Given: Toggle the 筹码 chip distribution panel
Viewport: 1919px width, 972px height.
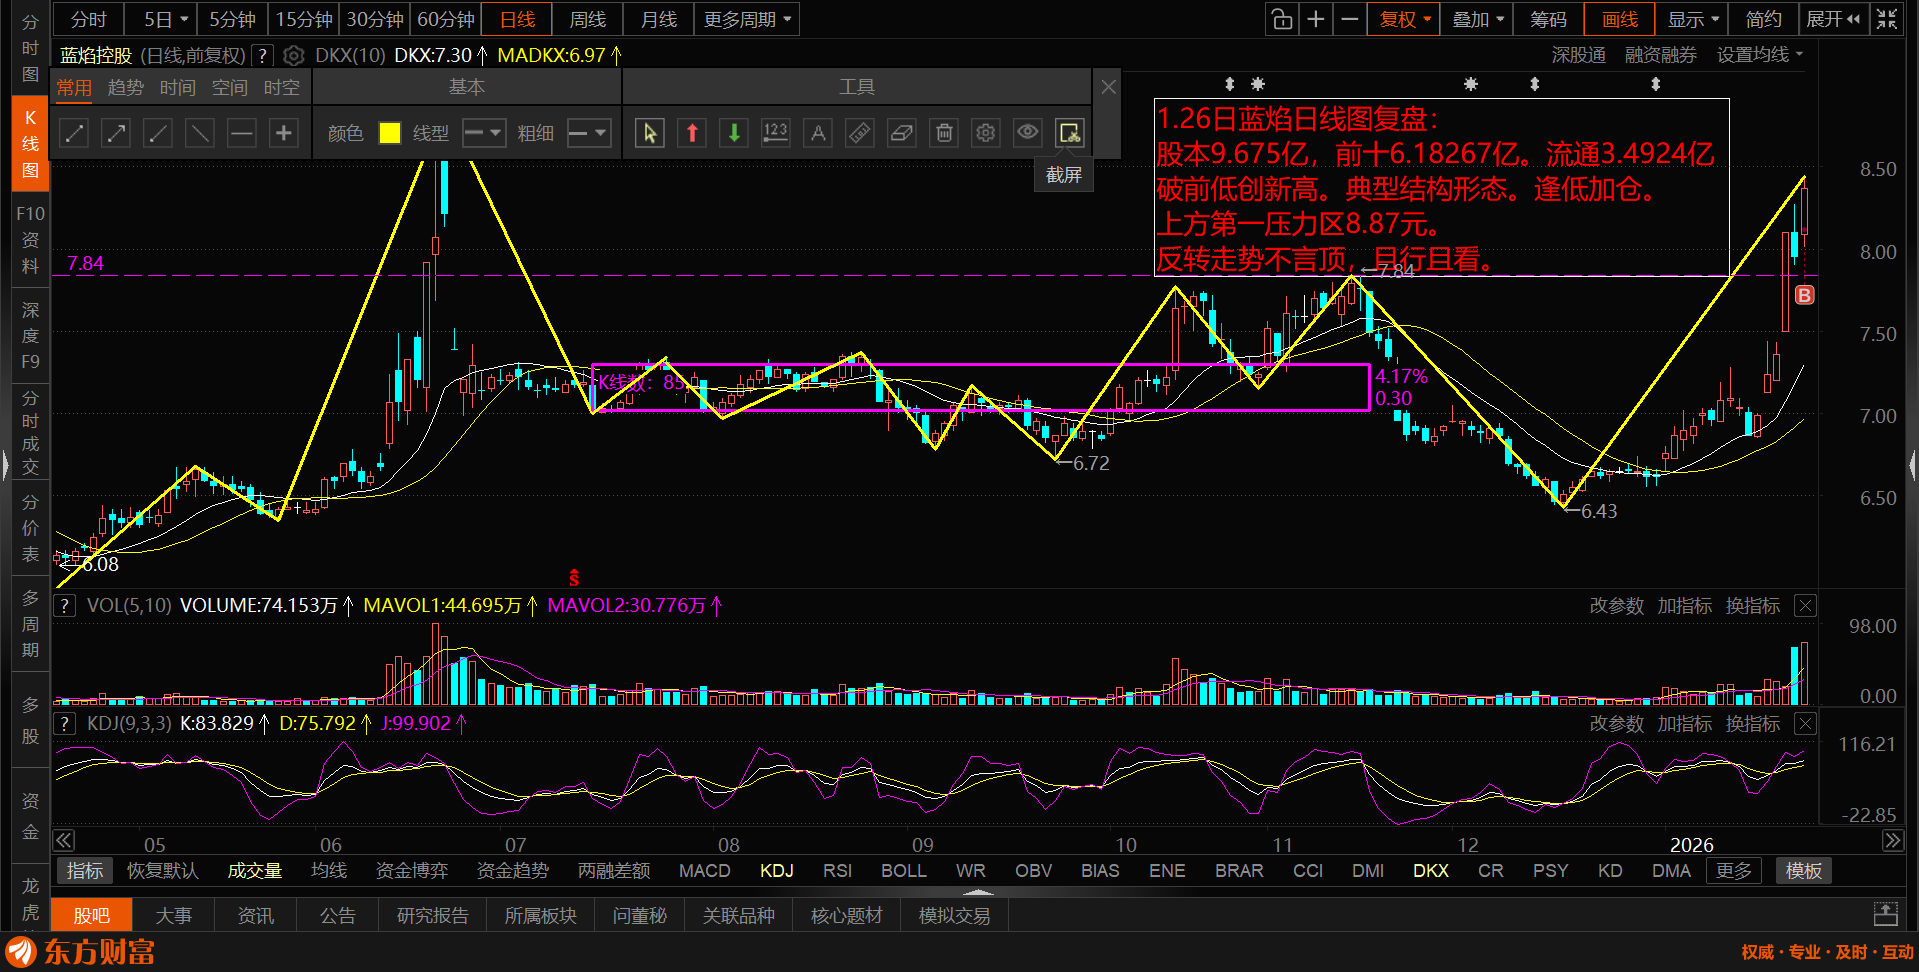Looking at the screenshot, I should (1548, 19).
